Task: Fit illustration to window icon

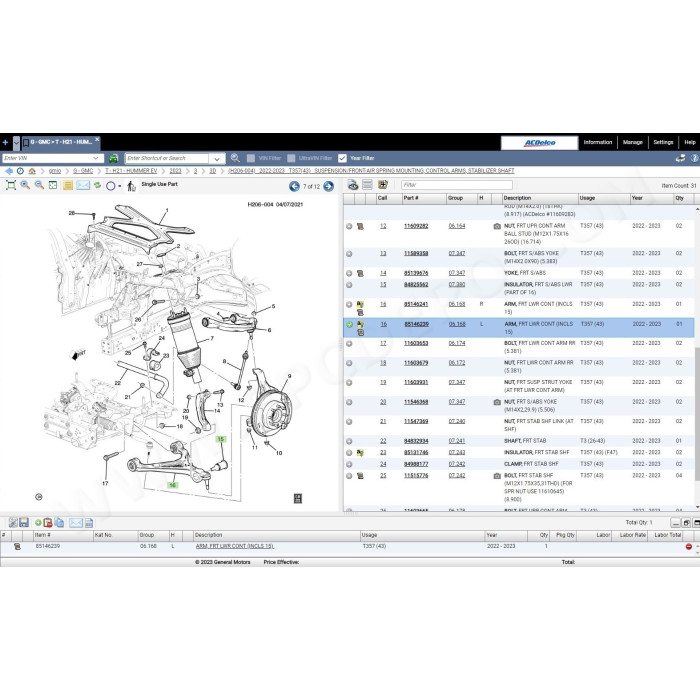Action: click(11, 185)
